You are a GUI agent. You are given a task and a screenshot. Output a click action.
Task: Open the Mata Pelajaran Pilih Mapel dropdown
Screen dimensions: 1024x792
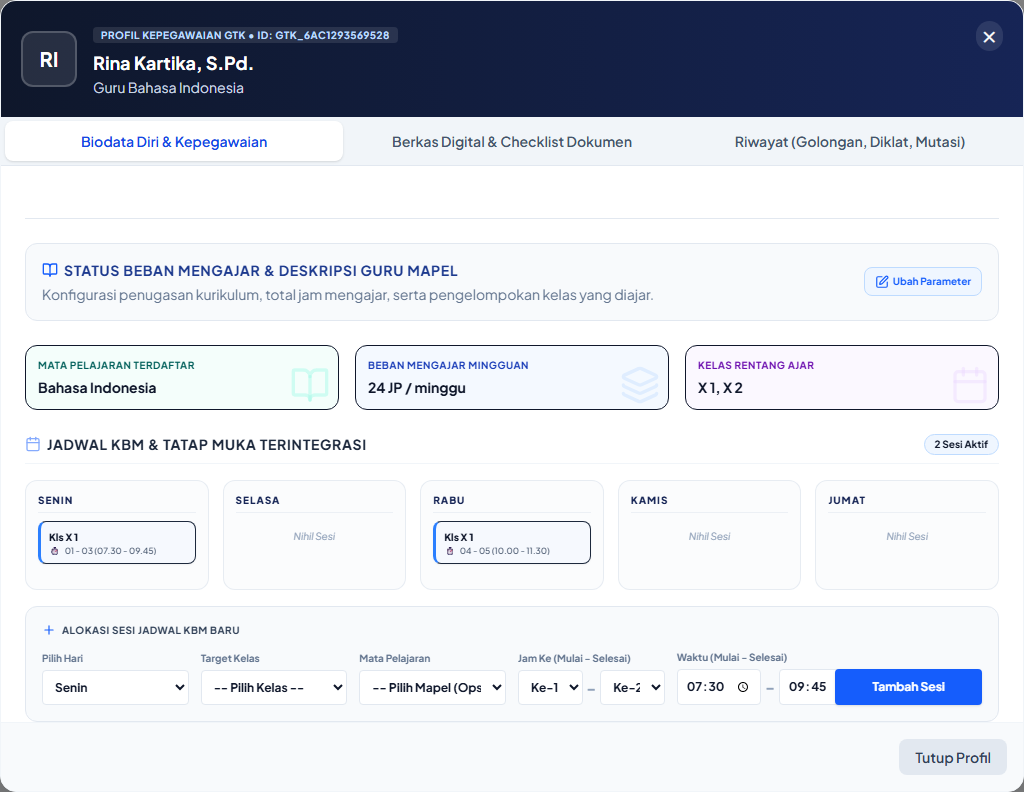point(432,688)
